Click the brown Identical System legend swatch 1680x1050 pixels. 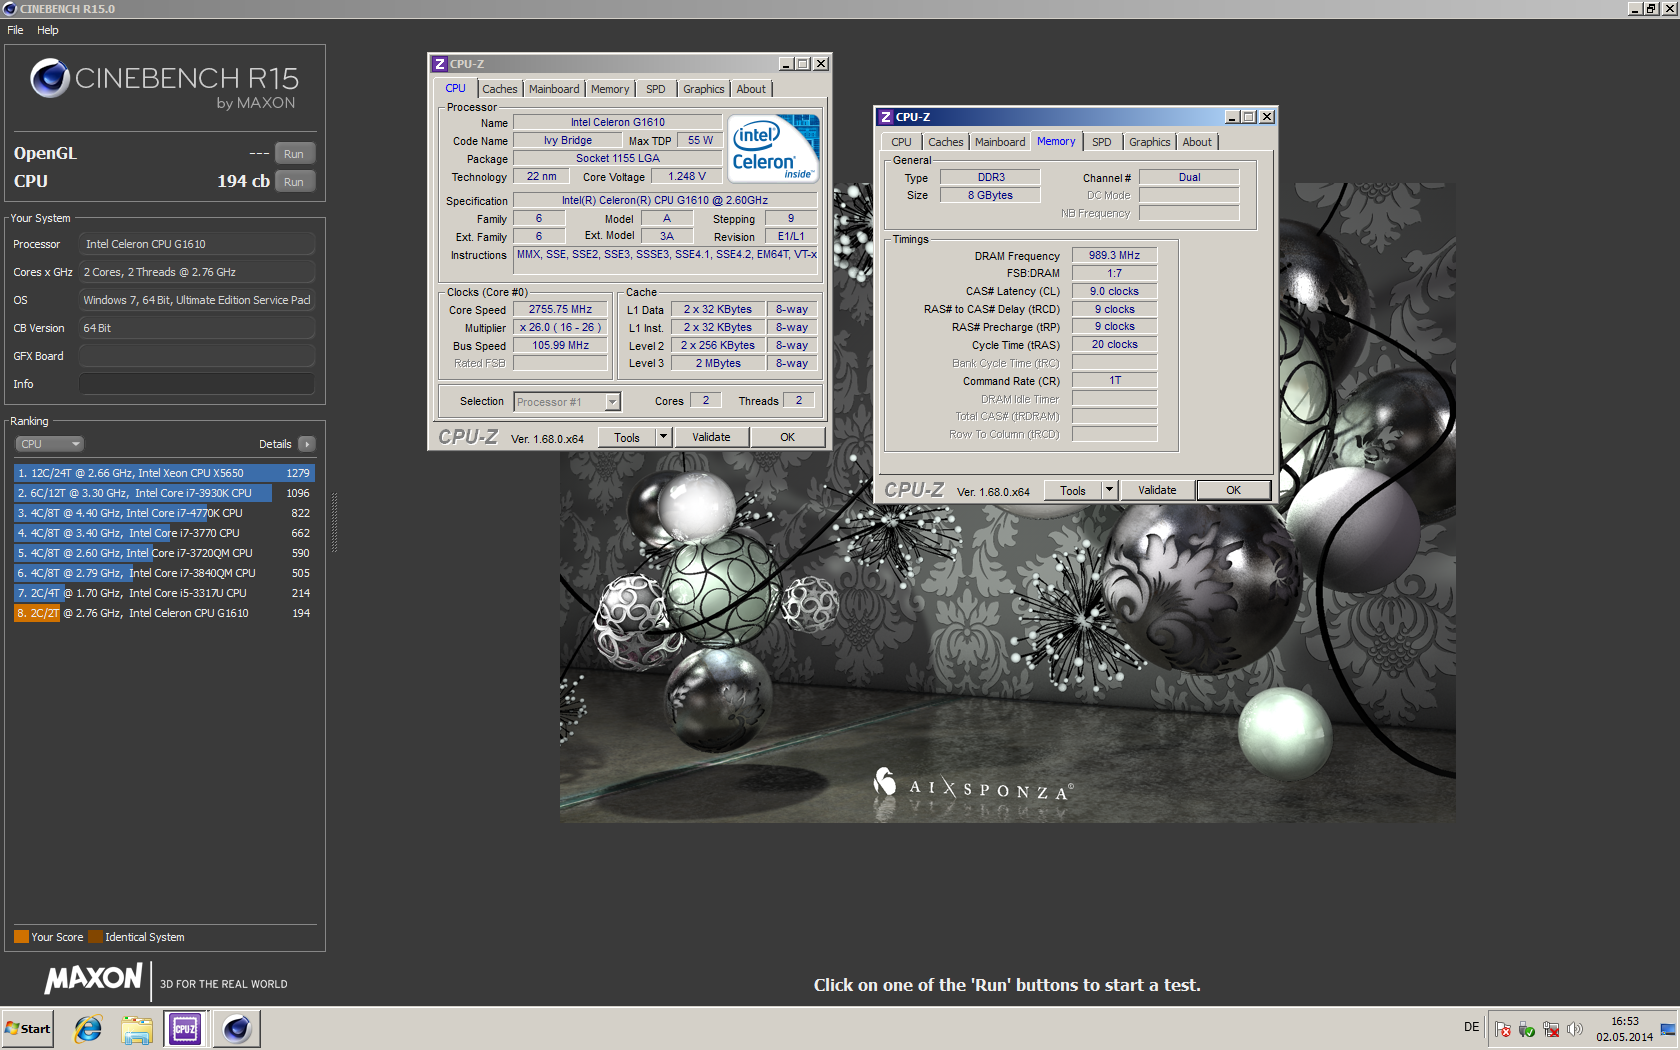(x=95, y=937)
